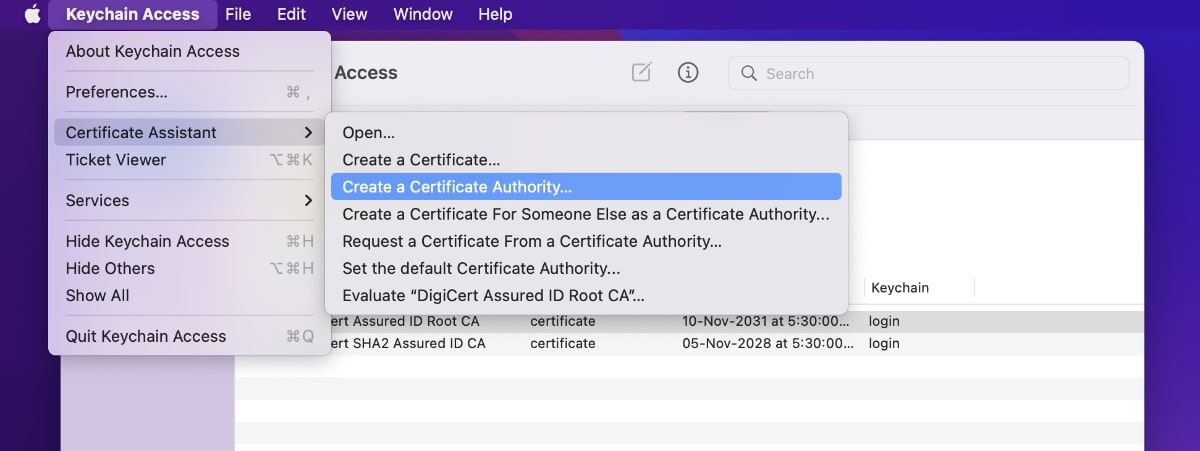Sort by the Keychain column header
1200x451 pixels.
[900, 287]
